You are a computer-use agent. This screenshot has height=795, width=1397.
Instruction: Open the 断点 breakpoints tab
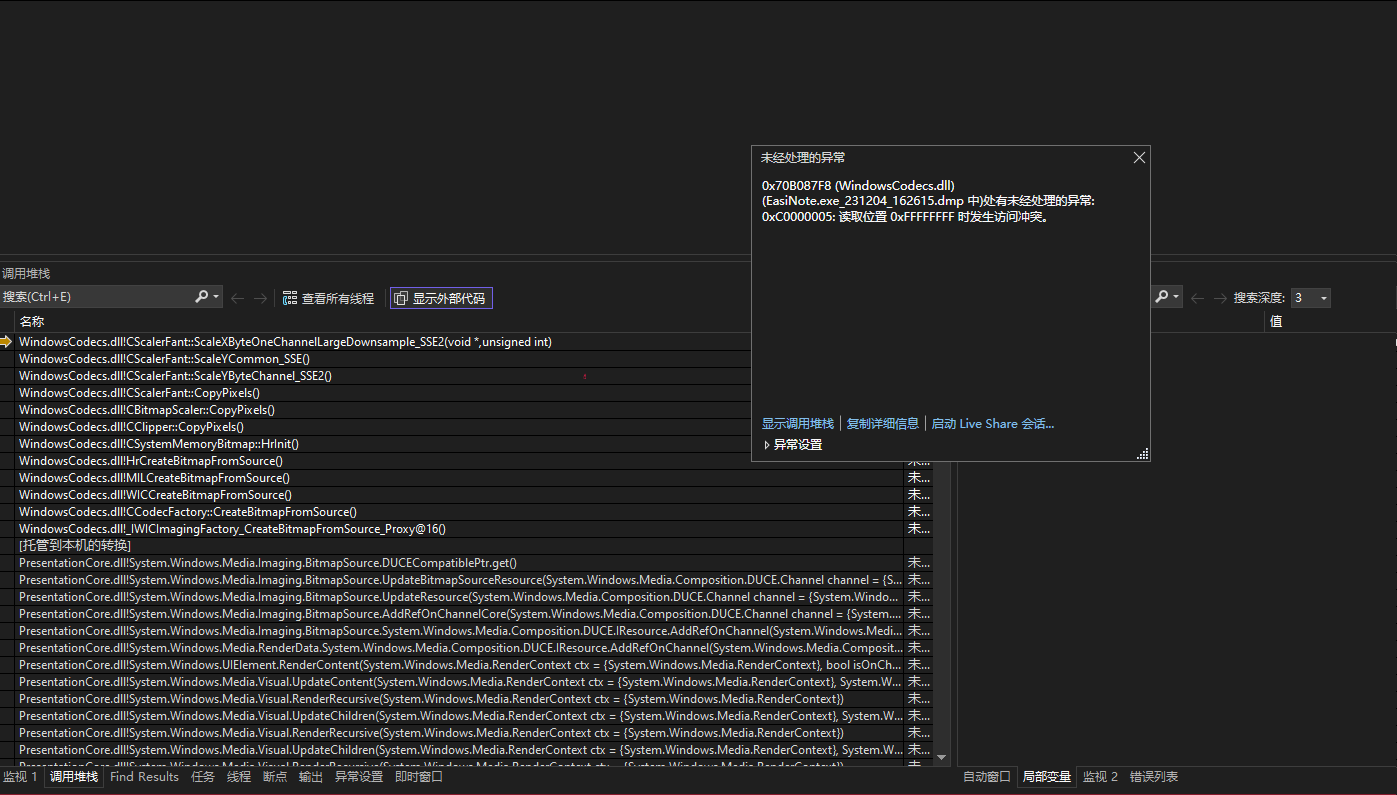click(275, 777)
